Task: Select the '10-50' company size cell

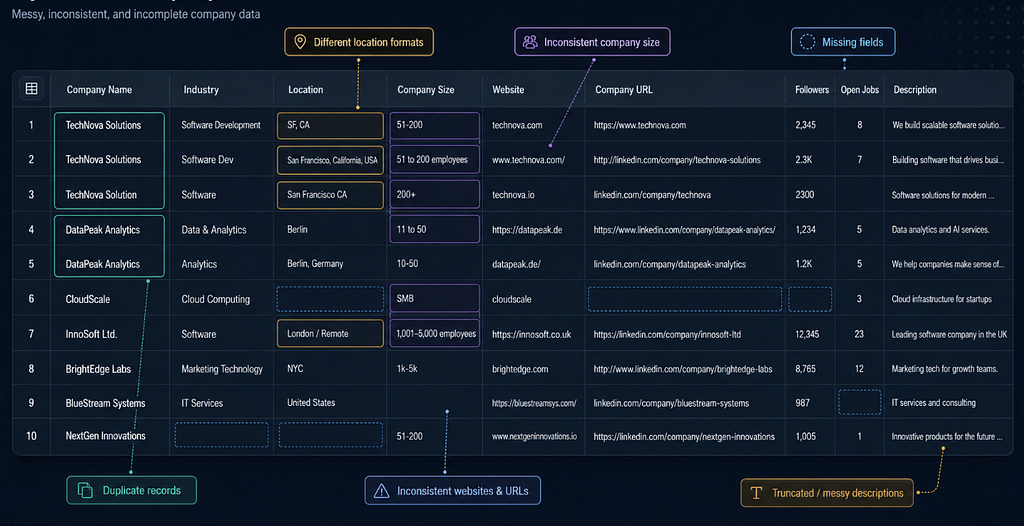Action: point(408,264)
